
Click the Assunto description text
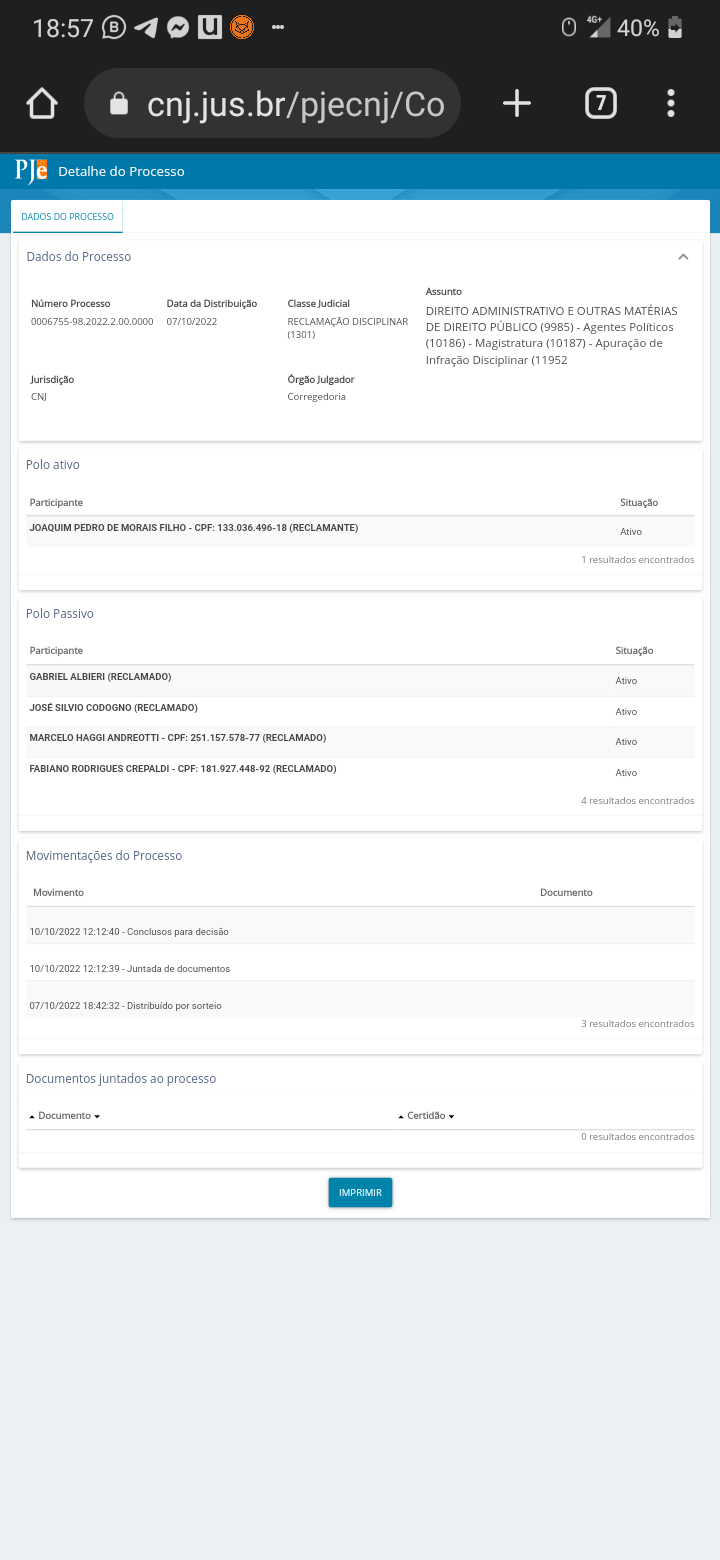point(551,335)
